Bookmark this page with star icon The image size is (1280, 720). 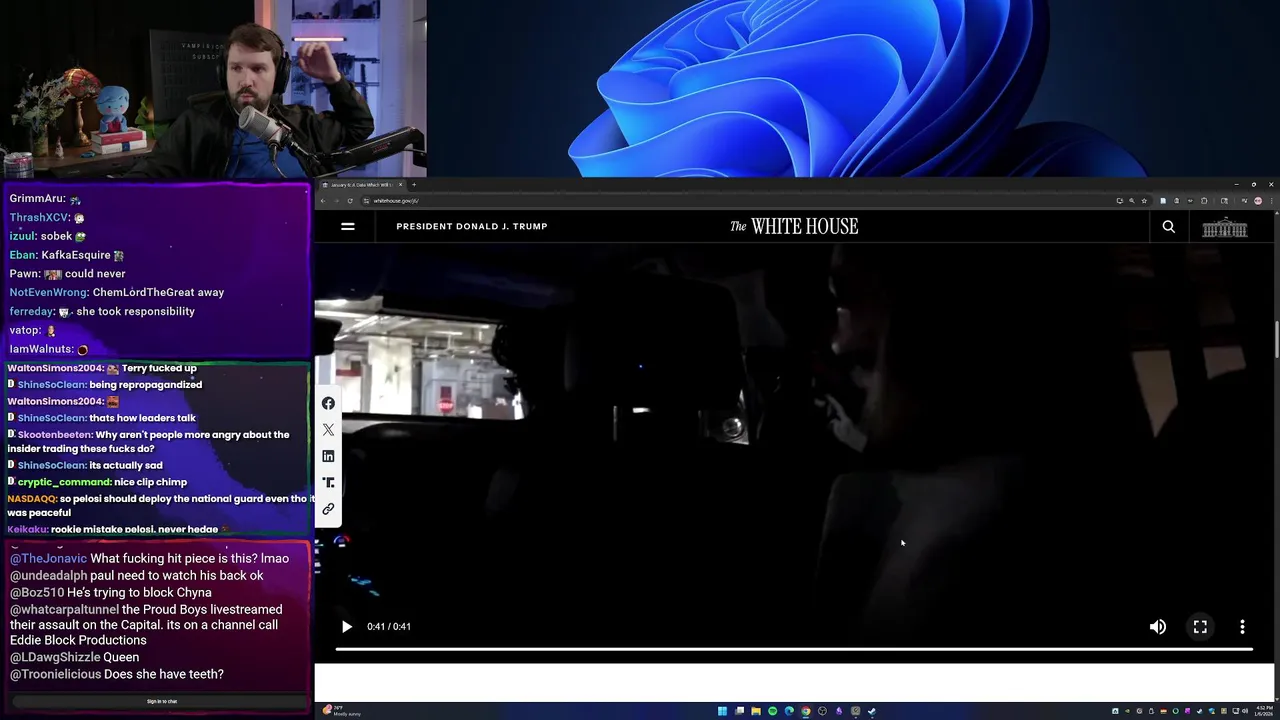tap(1145, 201)
